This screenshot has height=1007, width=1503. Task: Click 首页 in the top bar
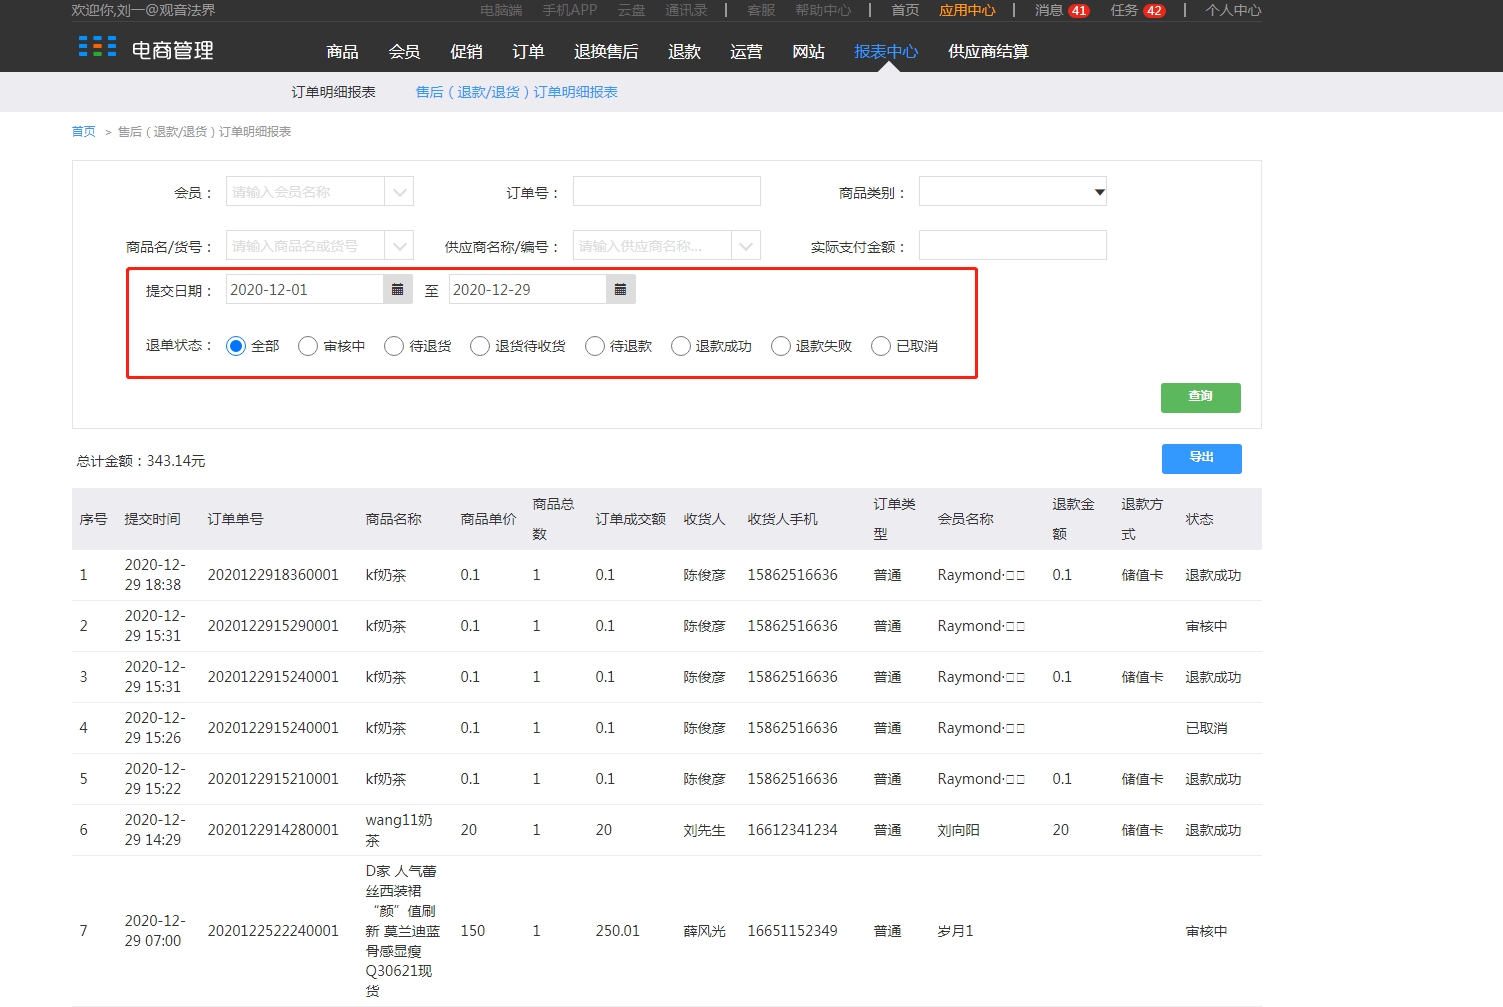[x=905, y=10]
